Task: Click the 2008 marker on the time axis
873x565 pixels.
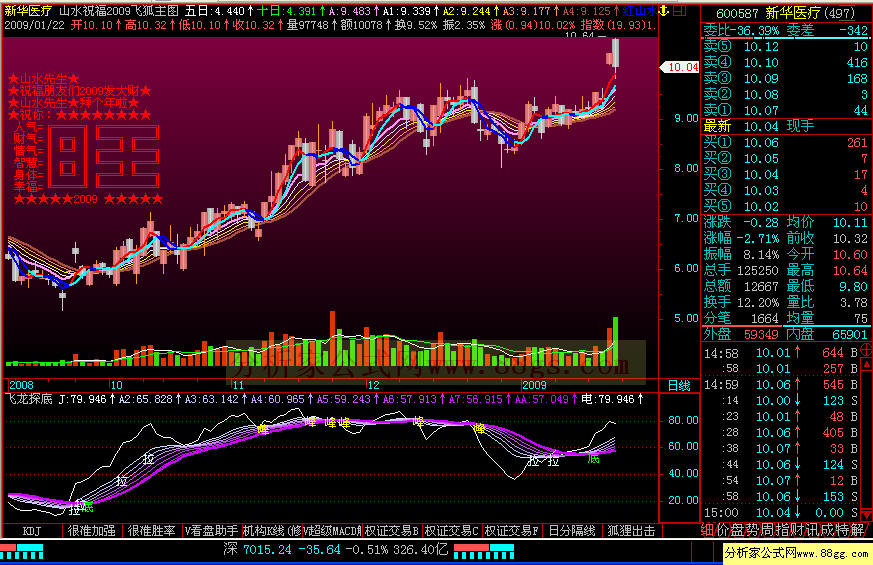Action: point(21,385)
